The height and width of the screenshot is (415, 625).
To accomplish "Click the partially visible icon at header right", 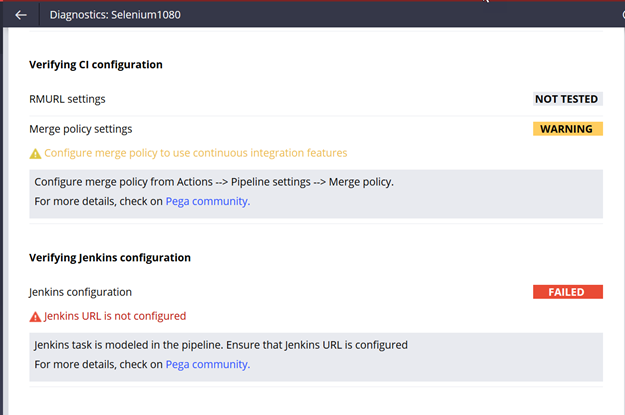I will point(621,15).
